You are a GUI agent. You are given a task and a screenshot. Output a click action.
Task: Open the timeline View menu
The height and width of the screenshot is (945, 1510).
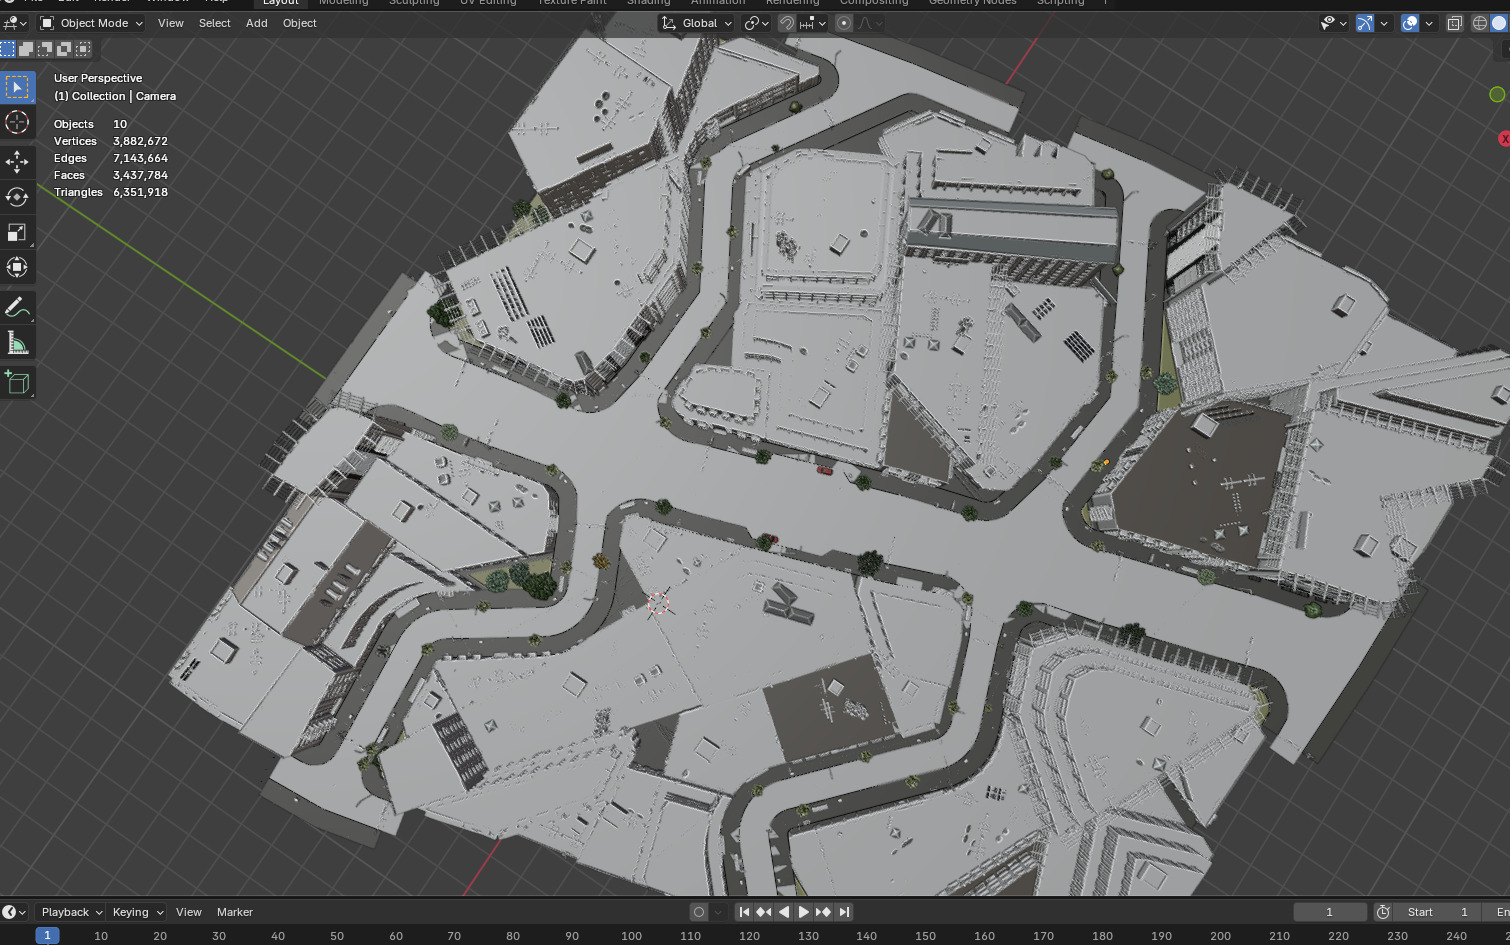(x=189, y=912)
